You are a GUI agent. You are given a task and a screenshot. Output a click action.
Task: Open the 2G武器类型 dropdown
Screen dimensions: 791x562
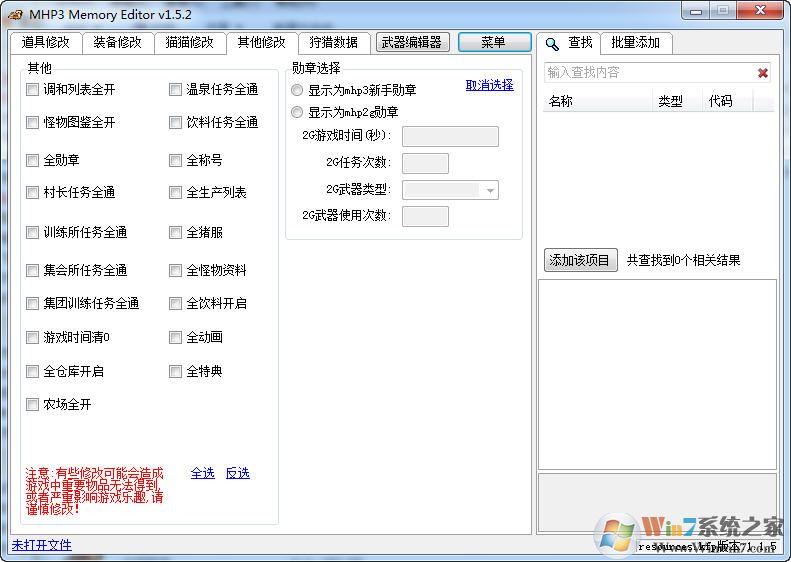[x=450, y=190]
